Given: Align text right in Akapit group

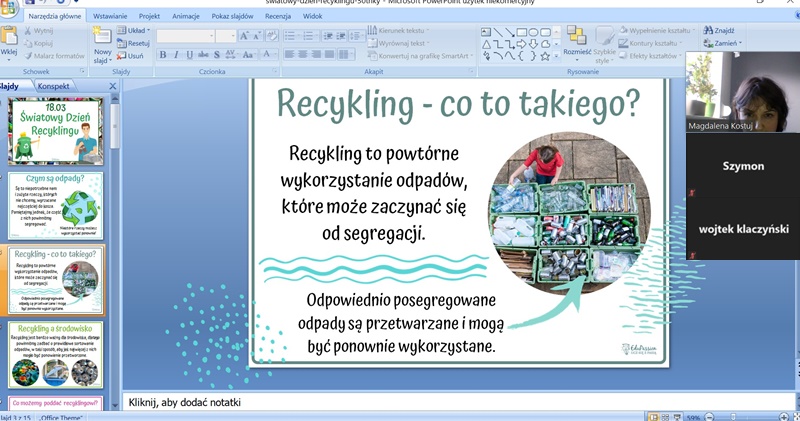Looking at the screenshot, I should [x=316, y=54].
